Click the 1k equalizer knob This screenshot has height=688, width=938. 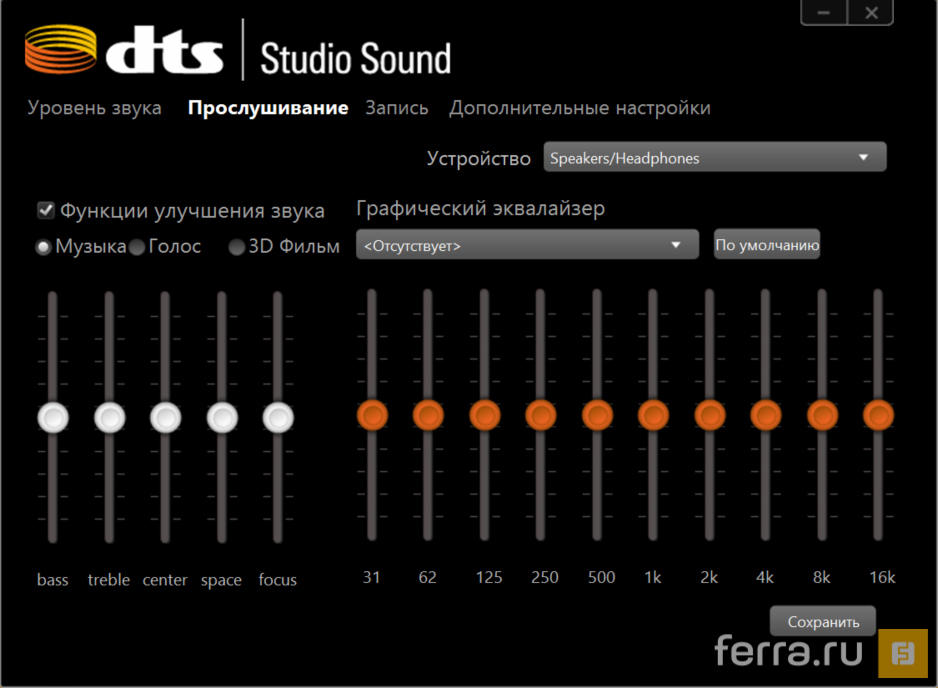(x=653, y=415)
